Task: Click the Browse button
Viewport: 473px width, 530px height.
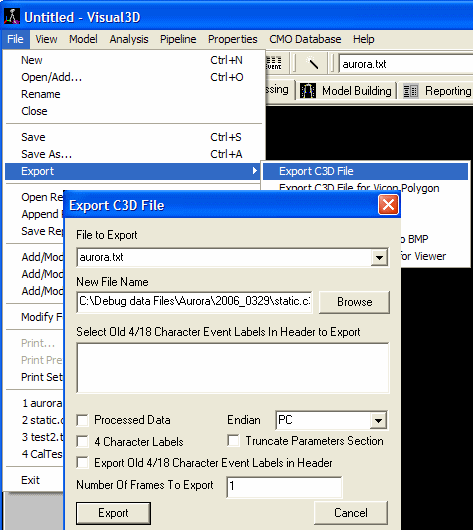Action: pyautogui.click(x=354, y=302)
